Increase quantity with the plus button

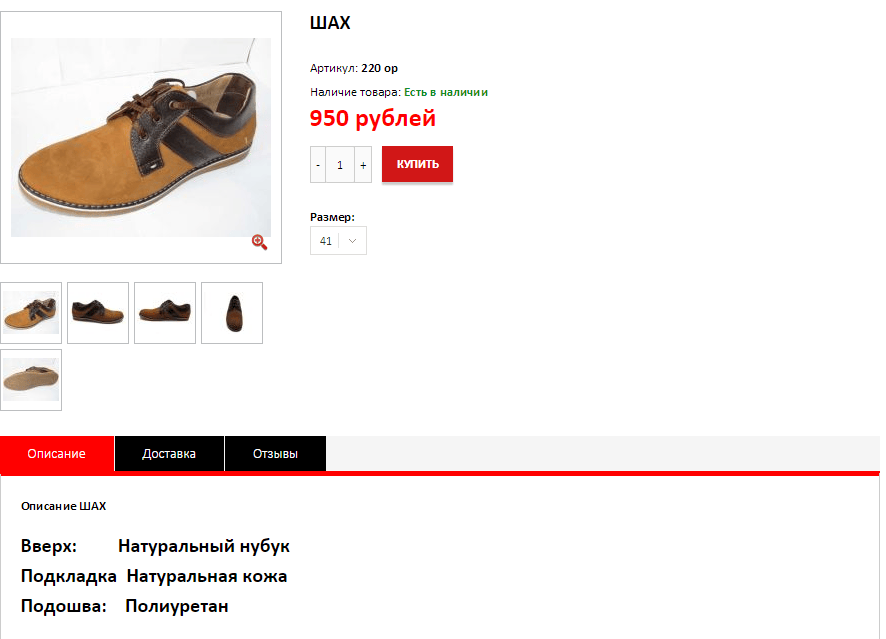tap(363, 165)
